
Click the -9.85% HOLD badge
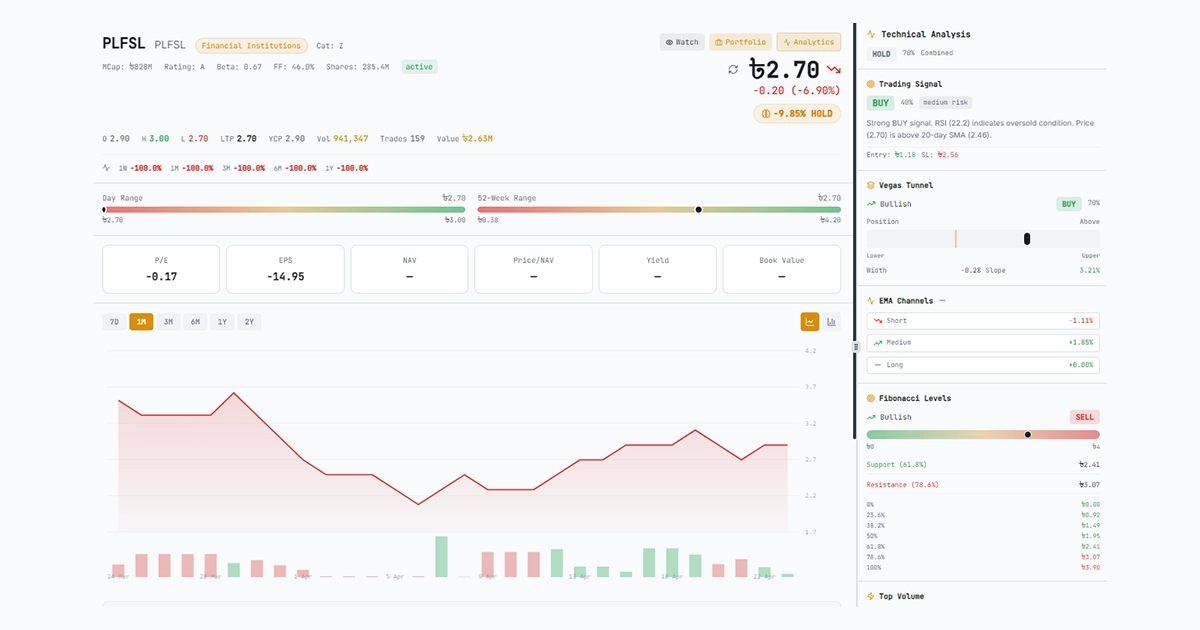[797, 114]
